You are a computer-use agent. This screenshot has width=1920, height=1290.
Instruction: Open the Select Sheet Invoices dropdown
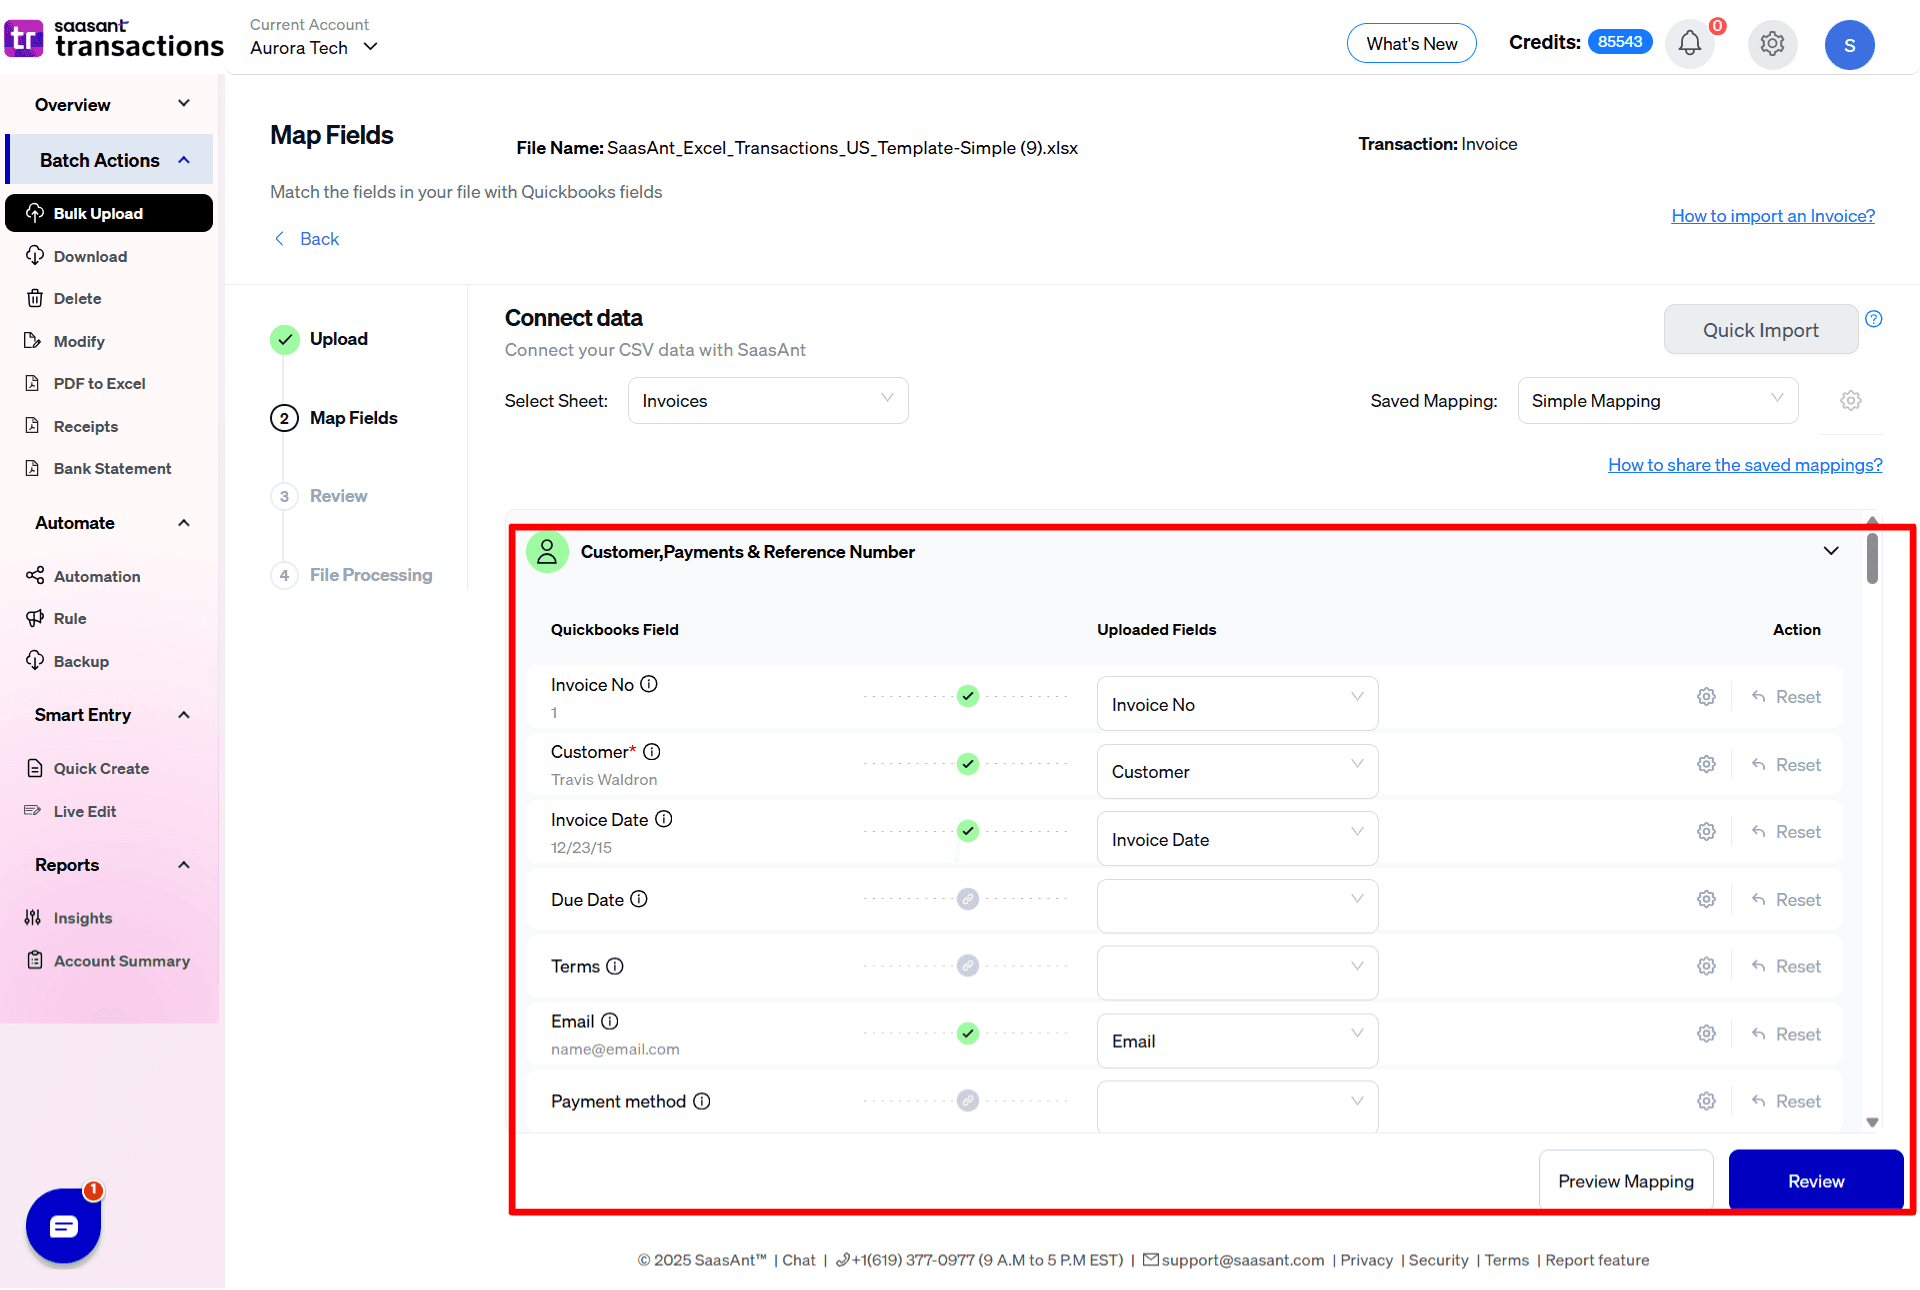767,400
